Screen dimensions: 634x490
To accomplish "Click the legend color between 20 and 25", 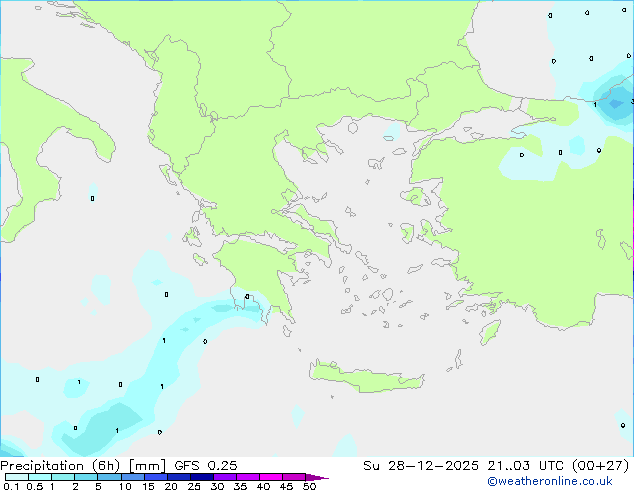I will tap(178, 477).
